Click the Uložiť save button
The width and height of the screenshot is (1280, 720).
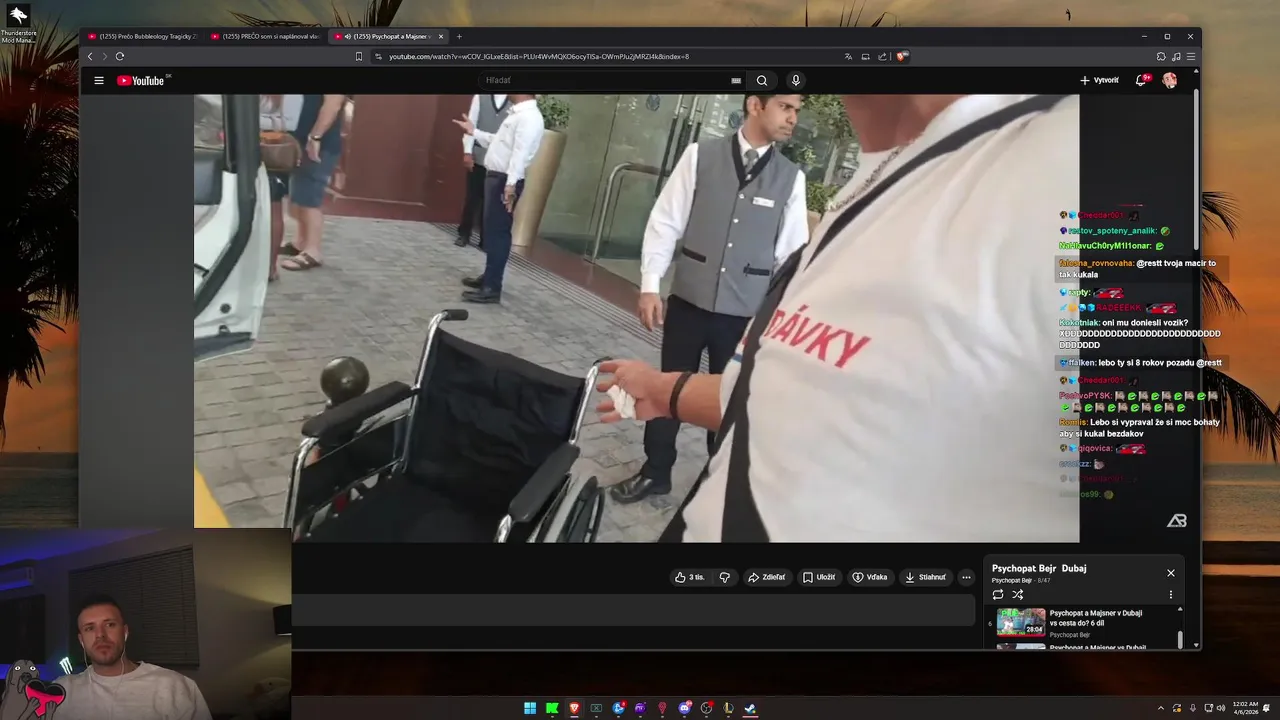click(x=818, y=577)
